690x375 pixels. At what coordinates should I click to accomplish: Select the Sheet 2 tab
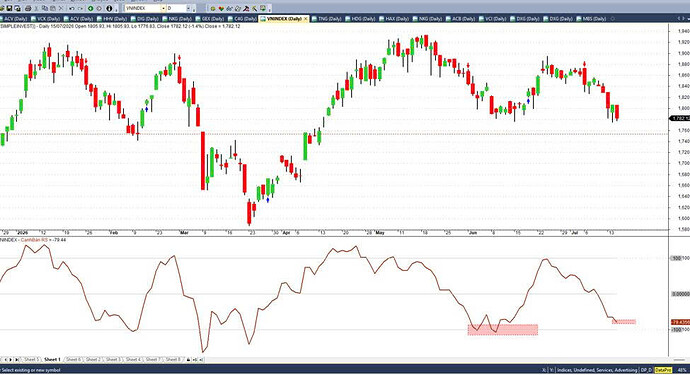coord(93,360)
